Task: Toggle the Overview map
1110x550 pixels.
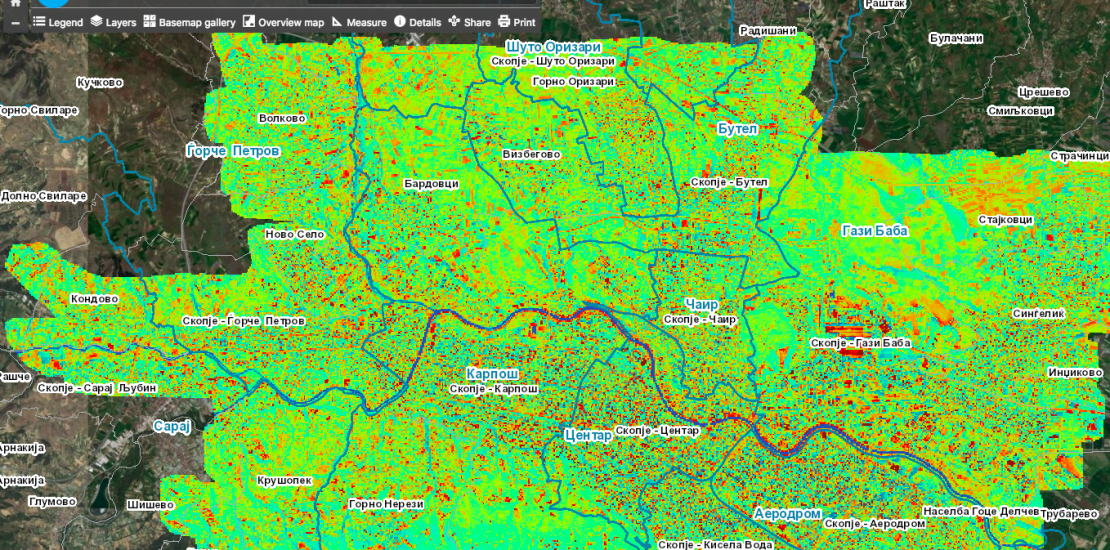Action: (x=283, y=21)
